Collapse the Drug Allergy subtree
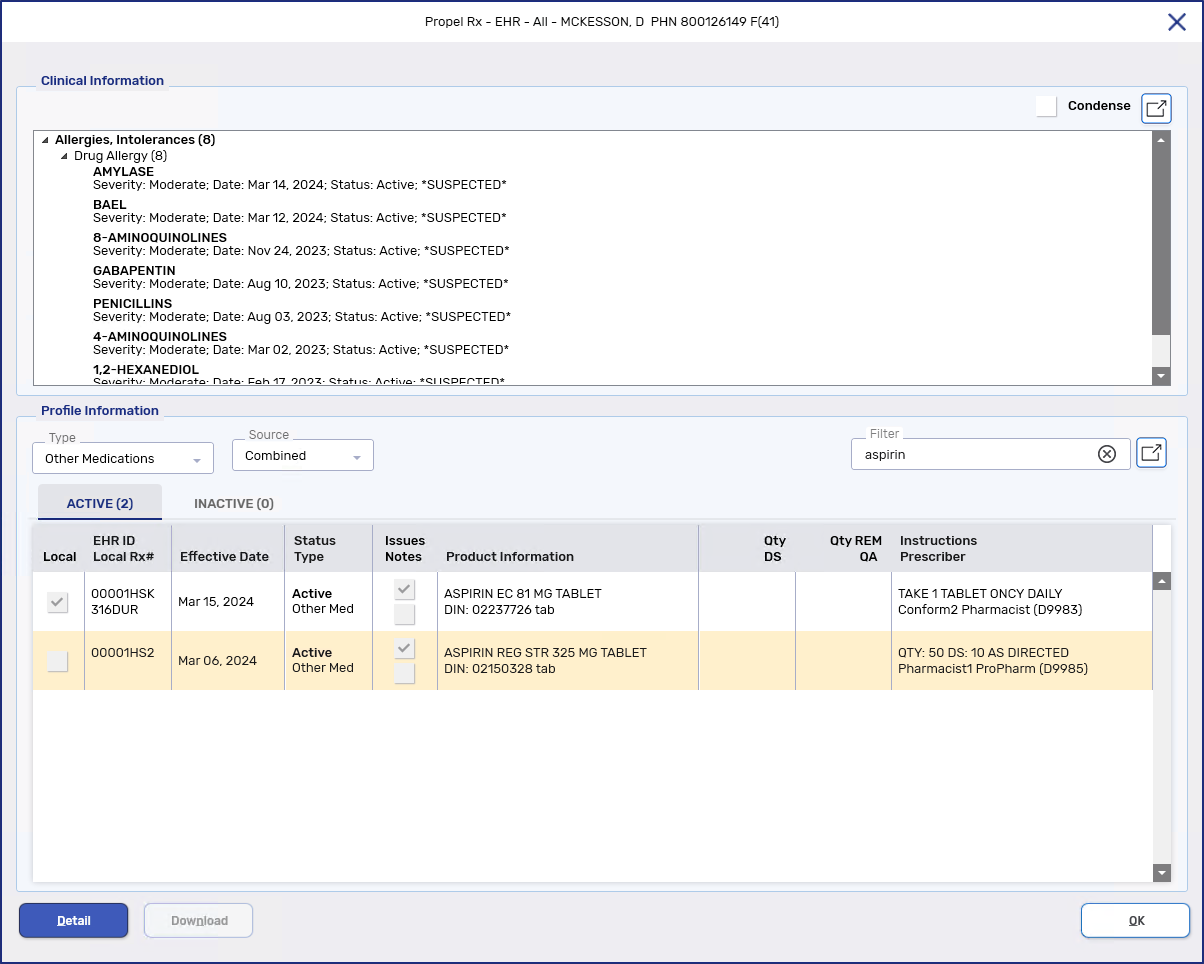This screenshot has height=964, width=1204. tap(65, 157)
